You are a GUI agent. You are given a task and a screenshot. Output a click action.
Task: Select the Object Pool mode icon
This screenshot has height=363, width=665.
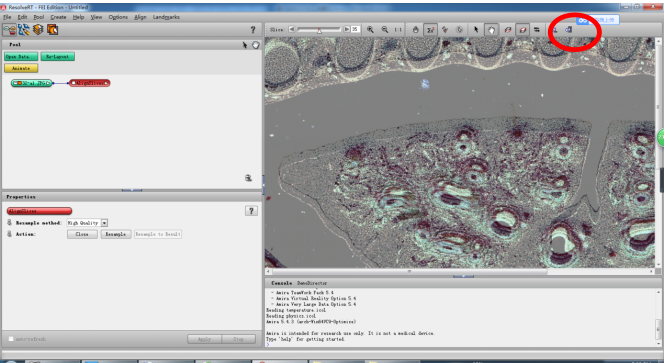click(9, 30)
